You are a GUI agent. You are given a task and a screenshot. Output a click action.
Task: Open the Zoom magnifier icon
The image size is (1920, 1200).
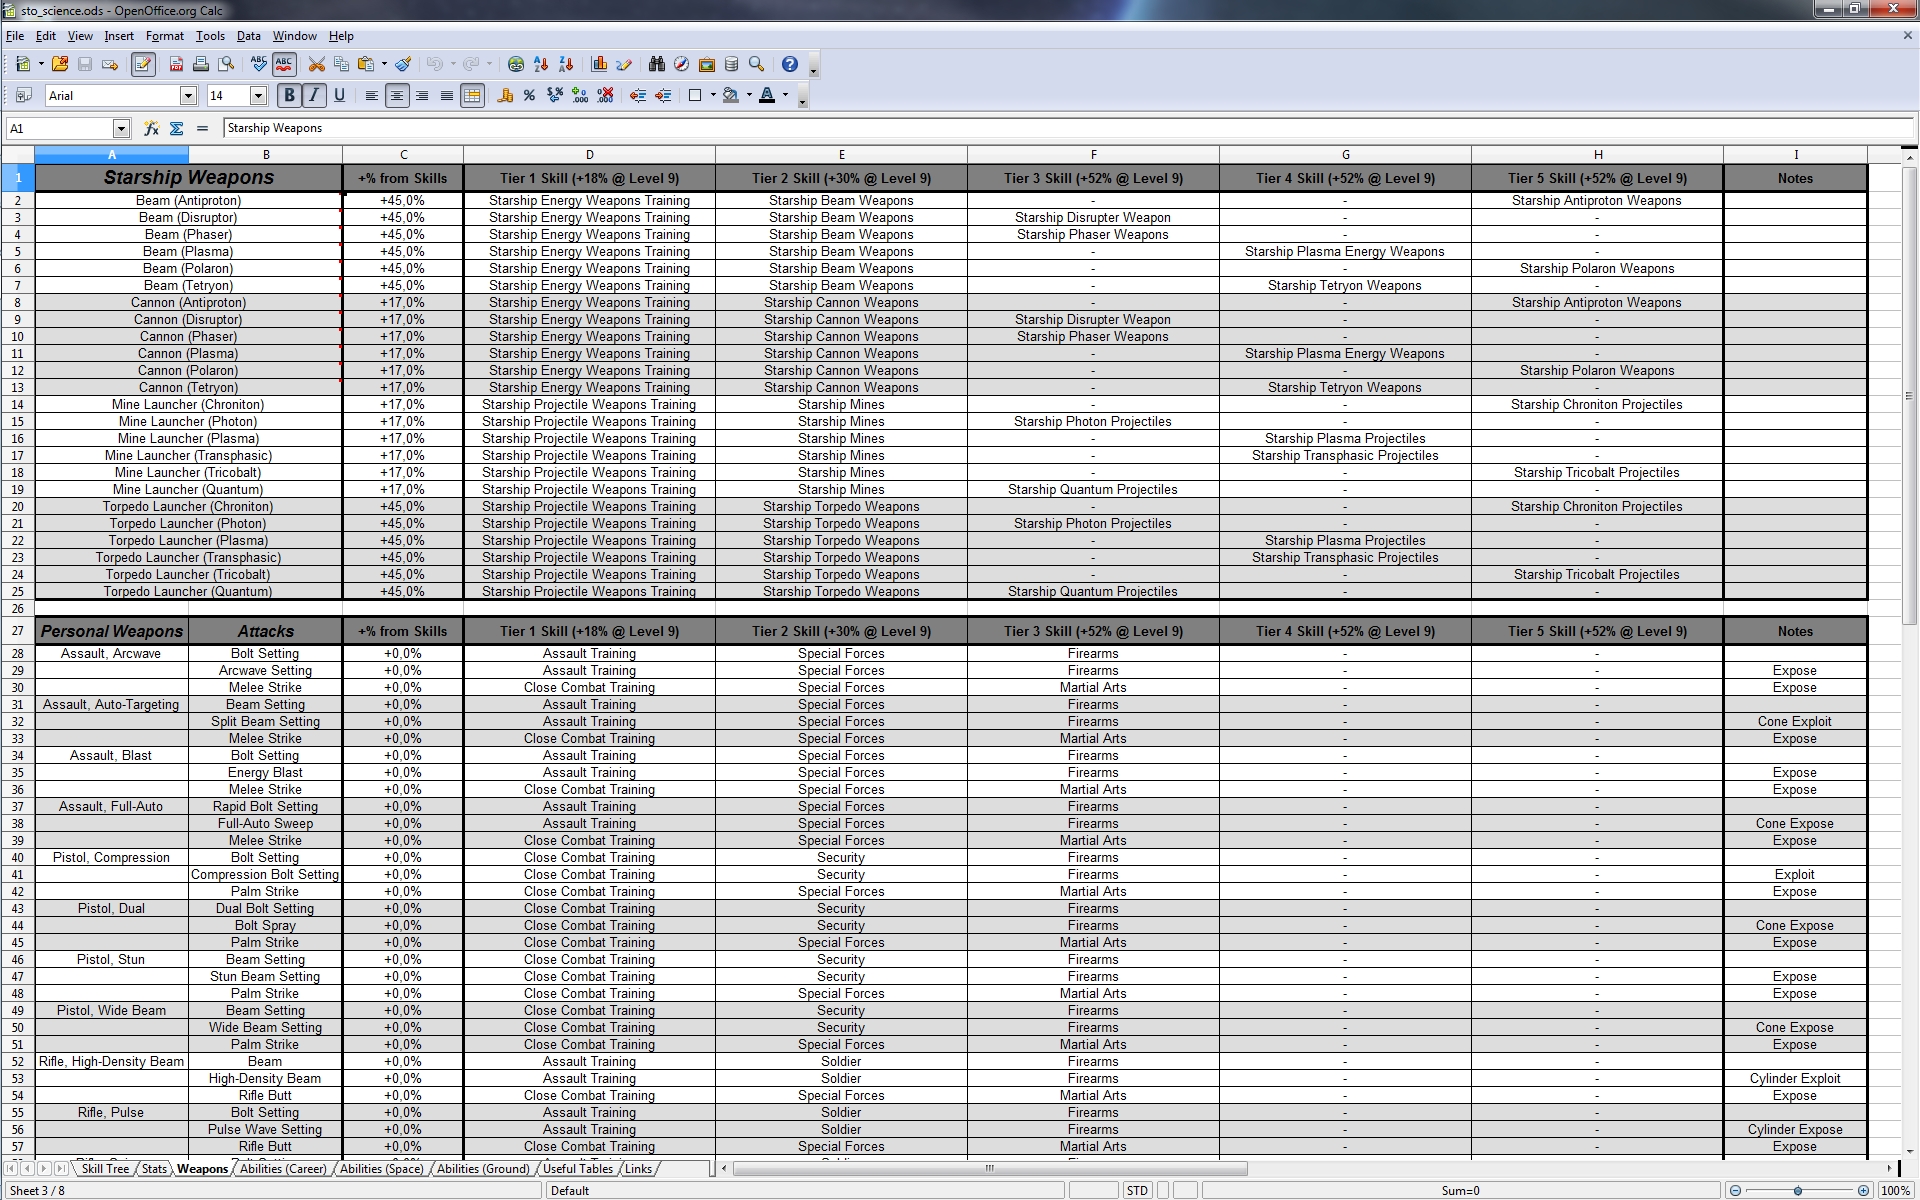click(756, 64)
